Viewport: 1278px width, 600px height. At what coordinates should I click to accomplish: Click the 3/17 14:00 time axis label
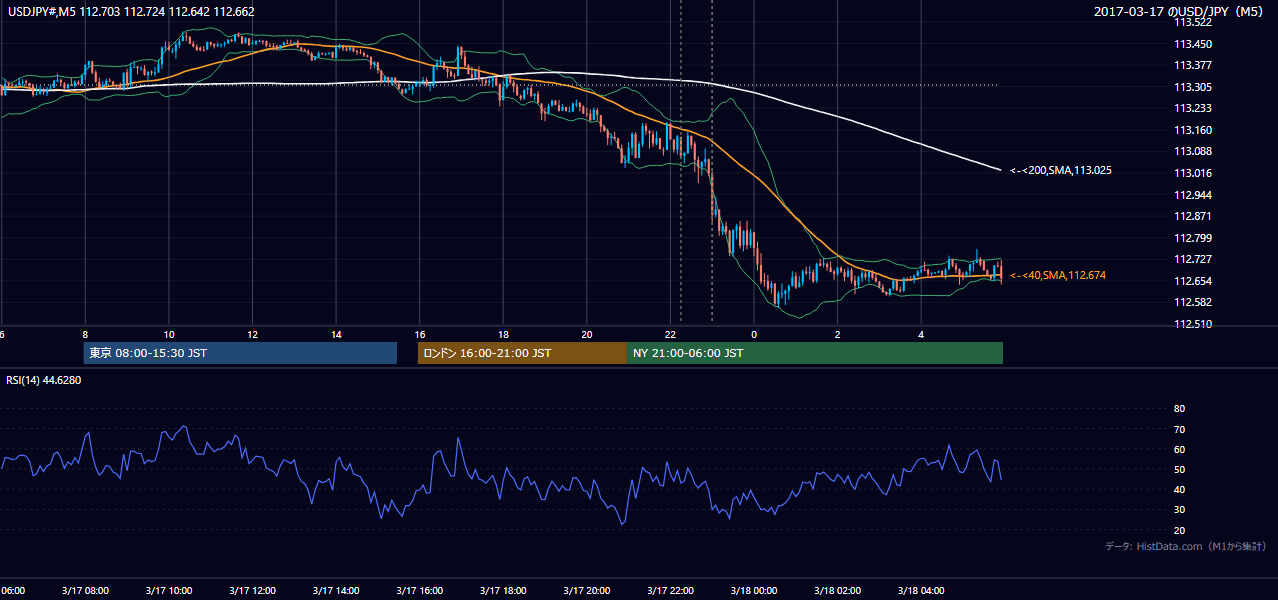click(x=336, y=590)
